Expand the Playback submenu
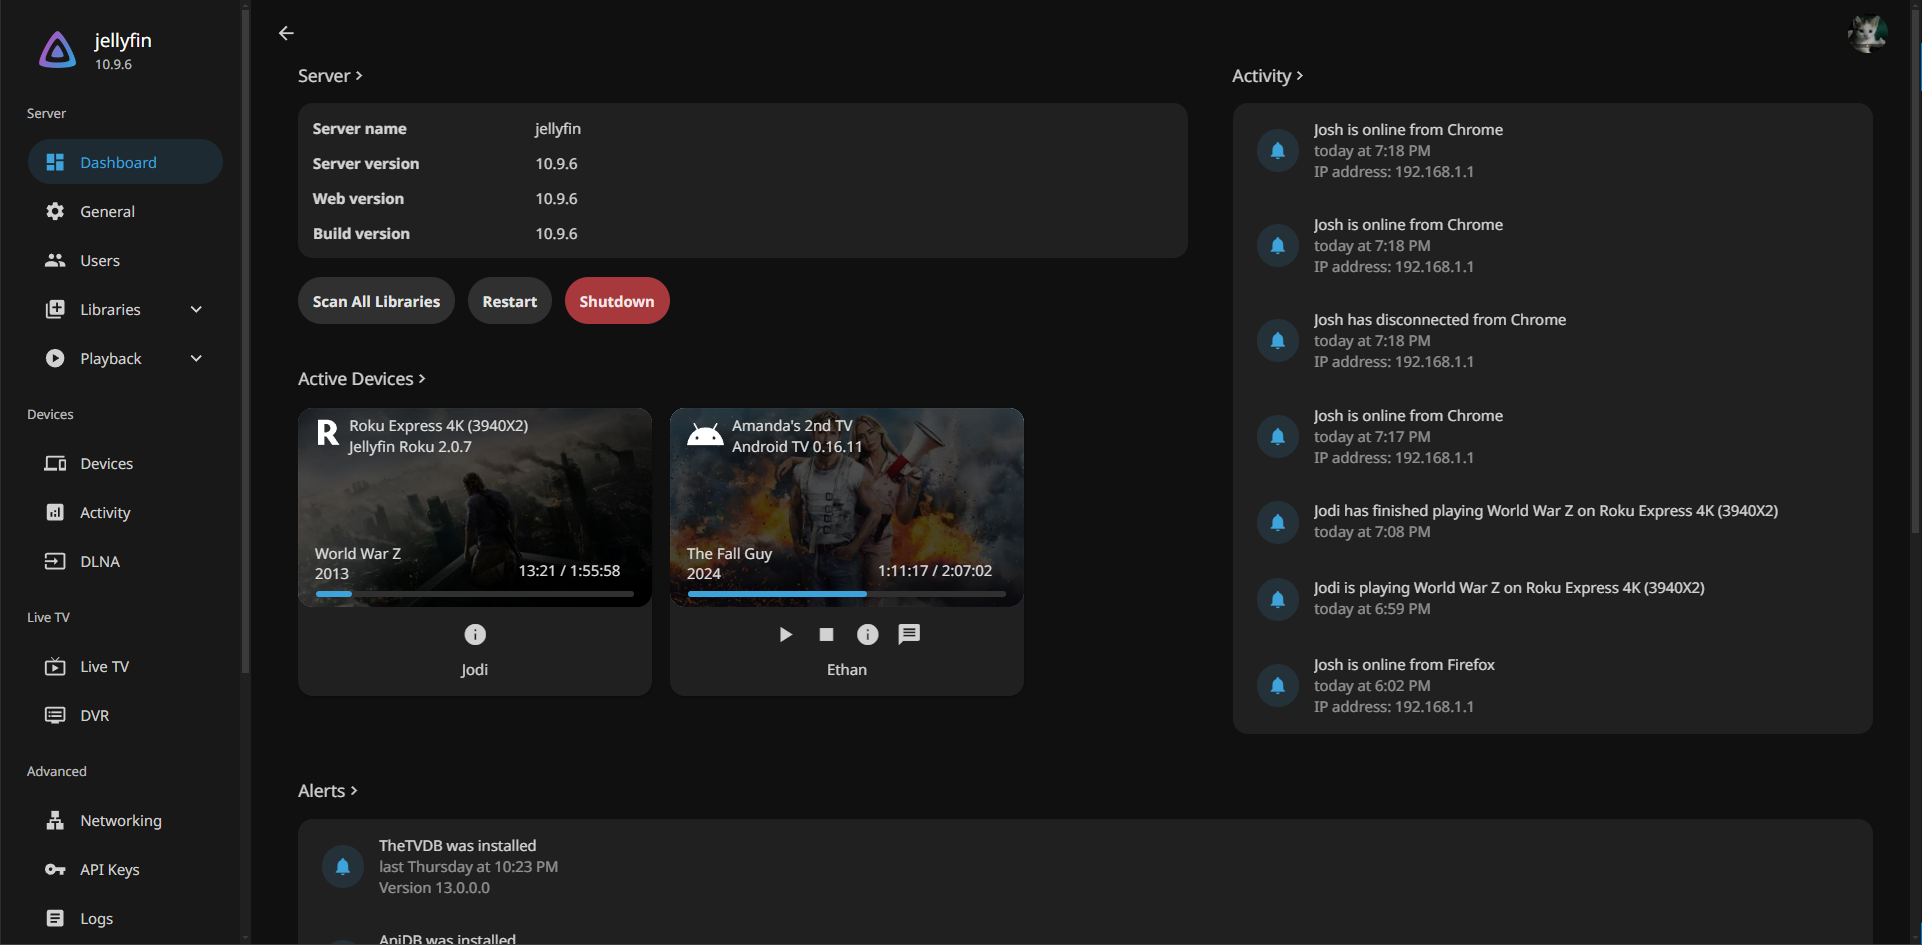Screen dimensions: 1922x945 196,359
